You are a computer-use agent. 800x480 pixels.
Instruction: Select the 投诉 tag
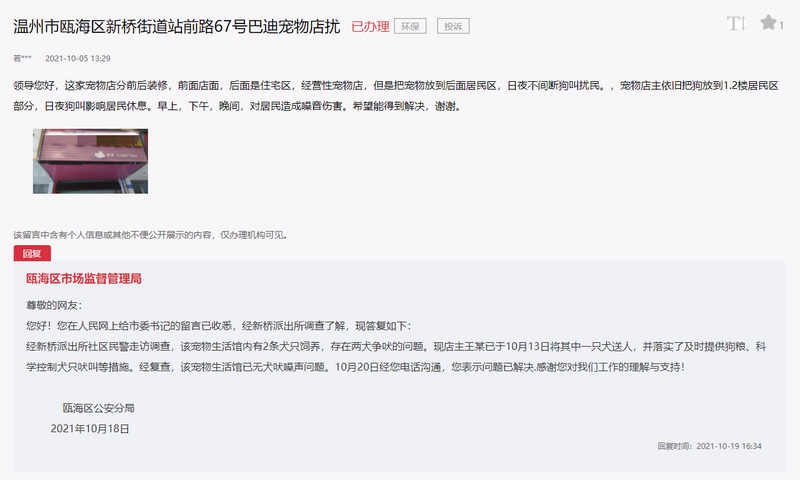(453, 26)
